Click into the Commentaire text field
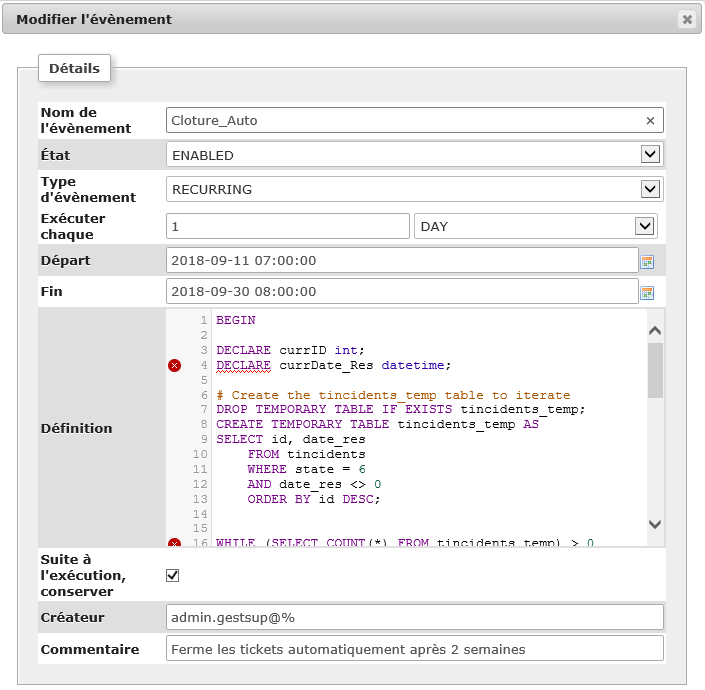The height and width of the screenshot is (690, 705). [x=414, y=649]
